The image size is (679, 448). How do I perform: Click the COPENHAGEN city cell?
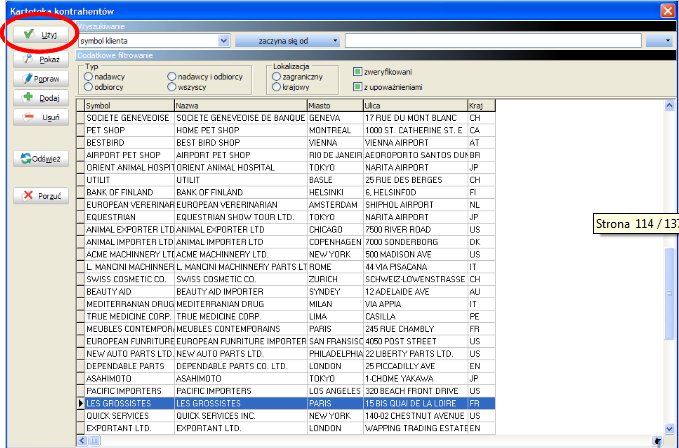click(x=335, y=242)
